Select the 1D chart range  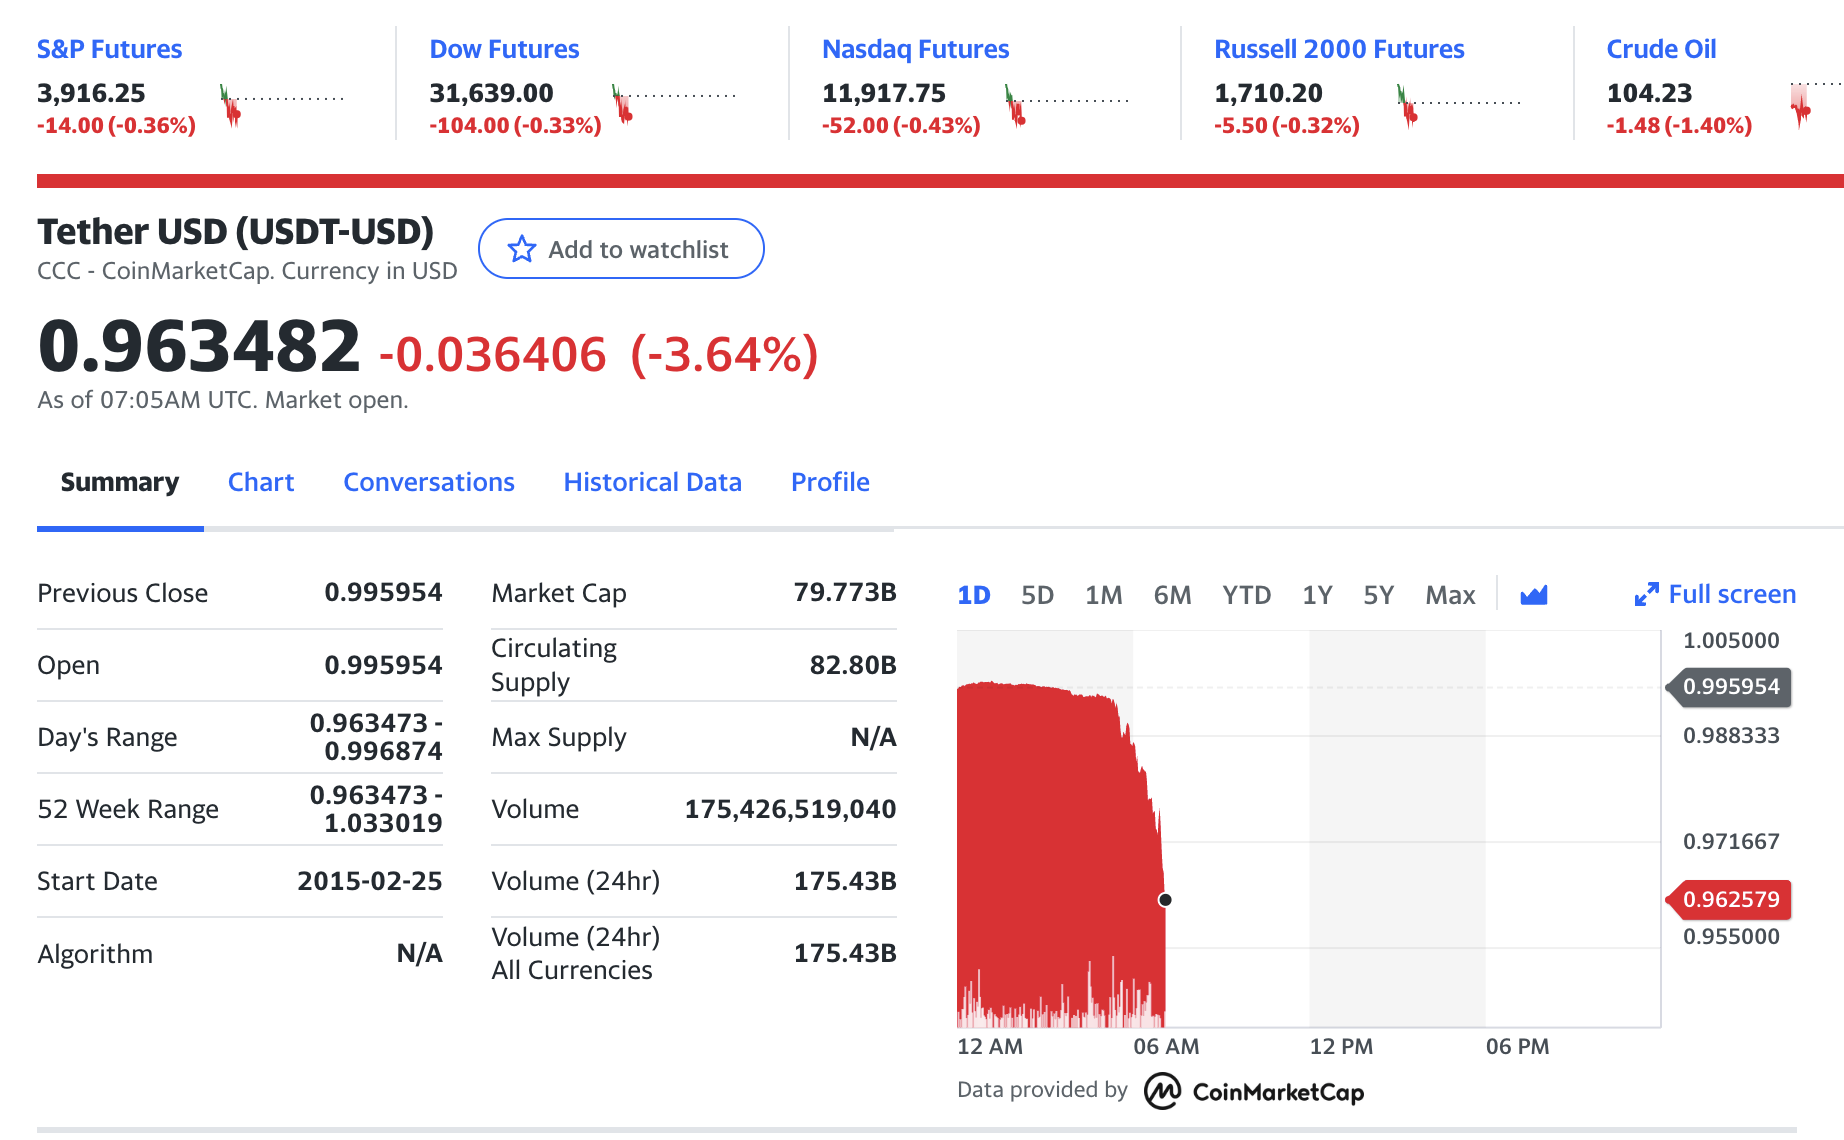click(973, 595)
